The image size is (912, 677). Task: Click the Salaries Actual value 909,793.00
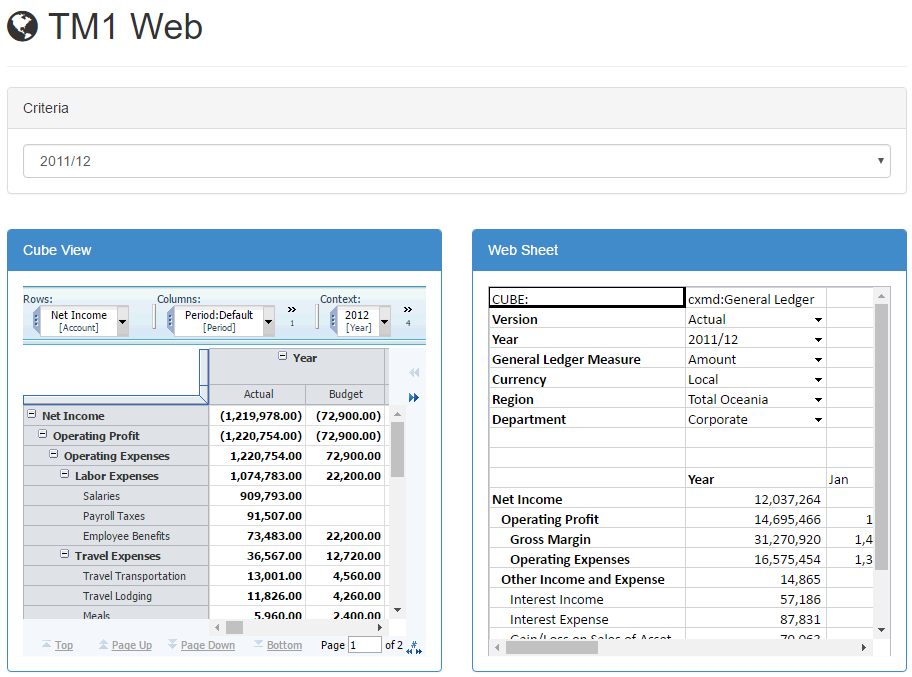tap(257, 496)
